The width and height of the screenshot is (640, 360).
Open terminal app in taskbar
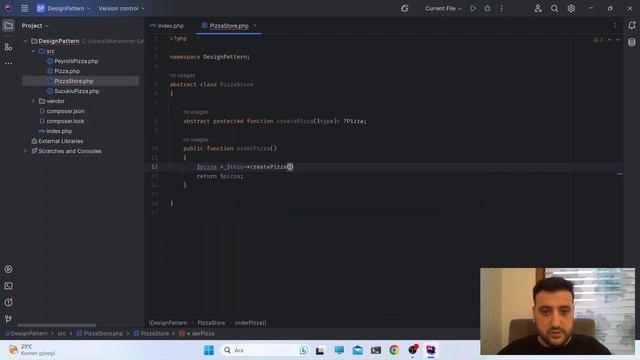(376, 350)
